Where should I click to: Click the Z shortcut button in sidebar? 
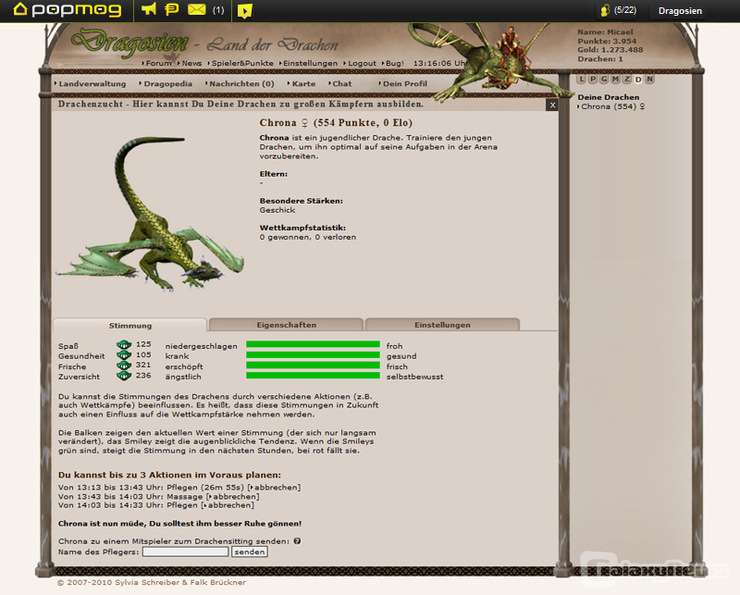(627, 79)
